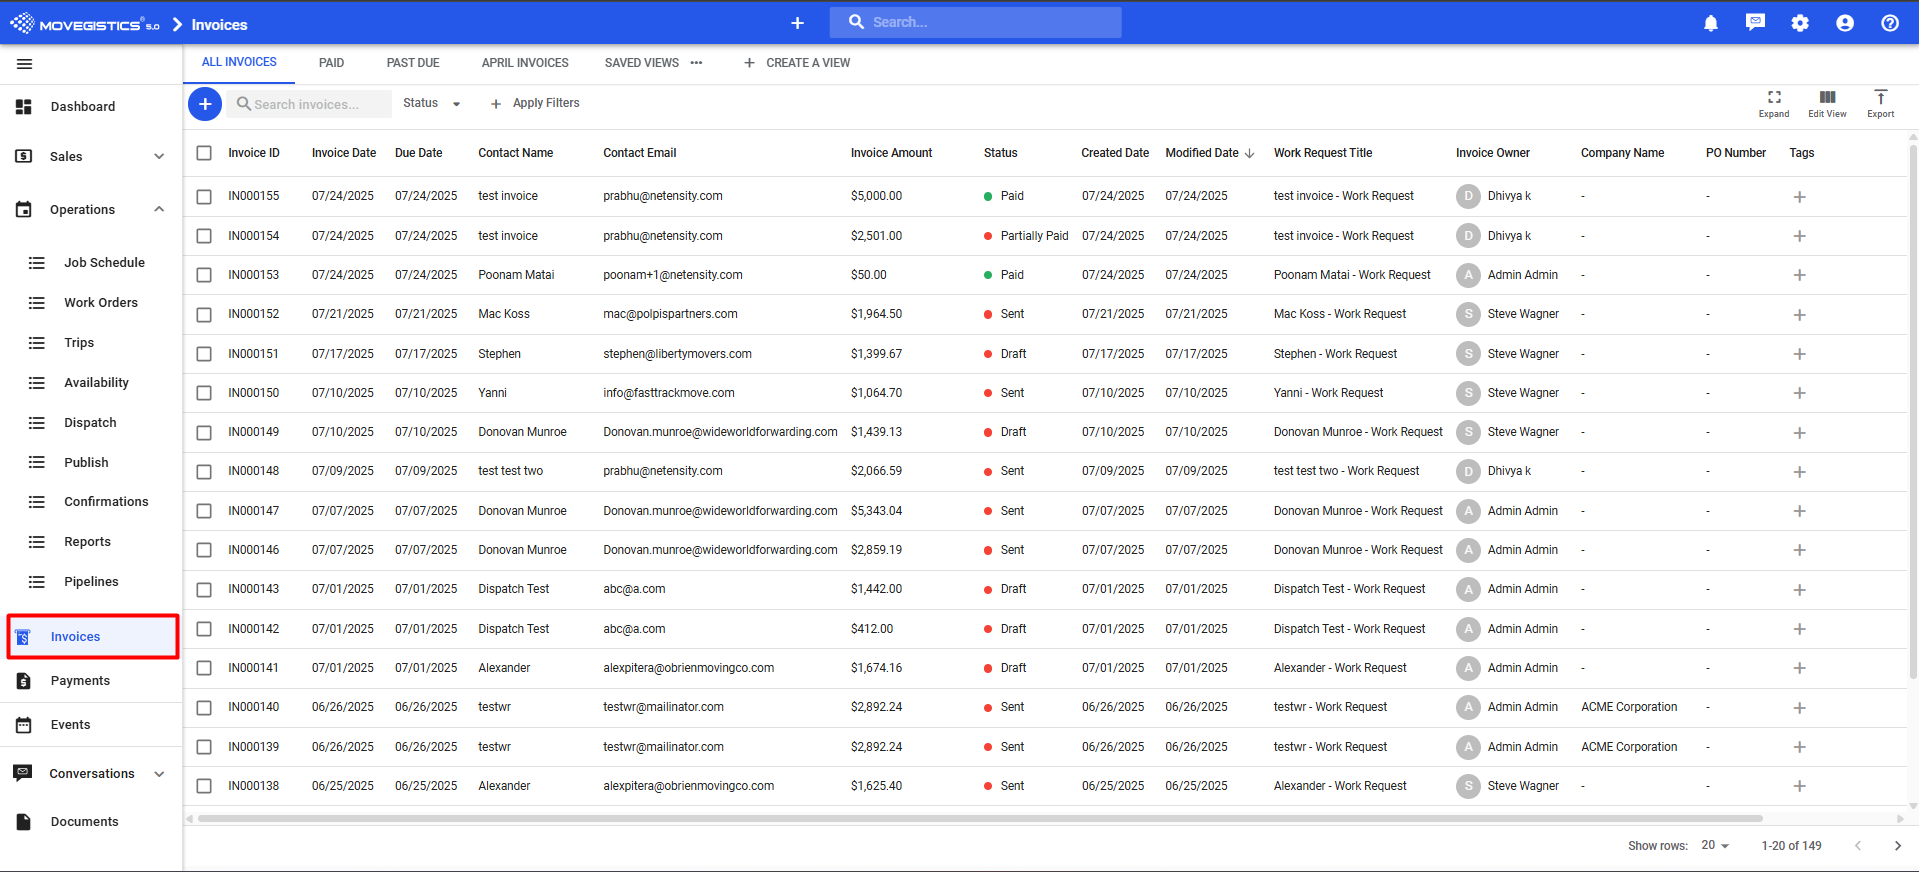Collapse the Operations sidebar section
Image resolution: width=1919 pixels, height=872 pixels.
[159, 209]
